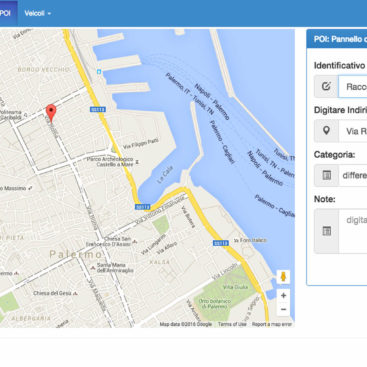Click the Via Lincoln street label

tap(225, 271)
